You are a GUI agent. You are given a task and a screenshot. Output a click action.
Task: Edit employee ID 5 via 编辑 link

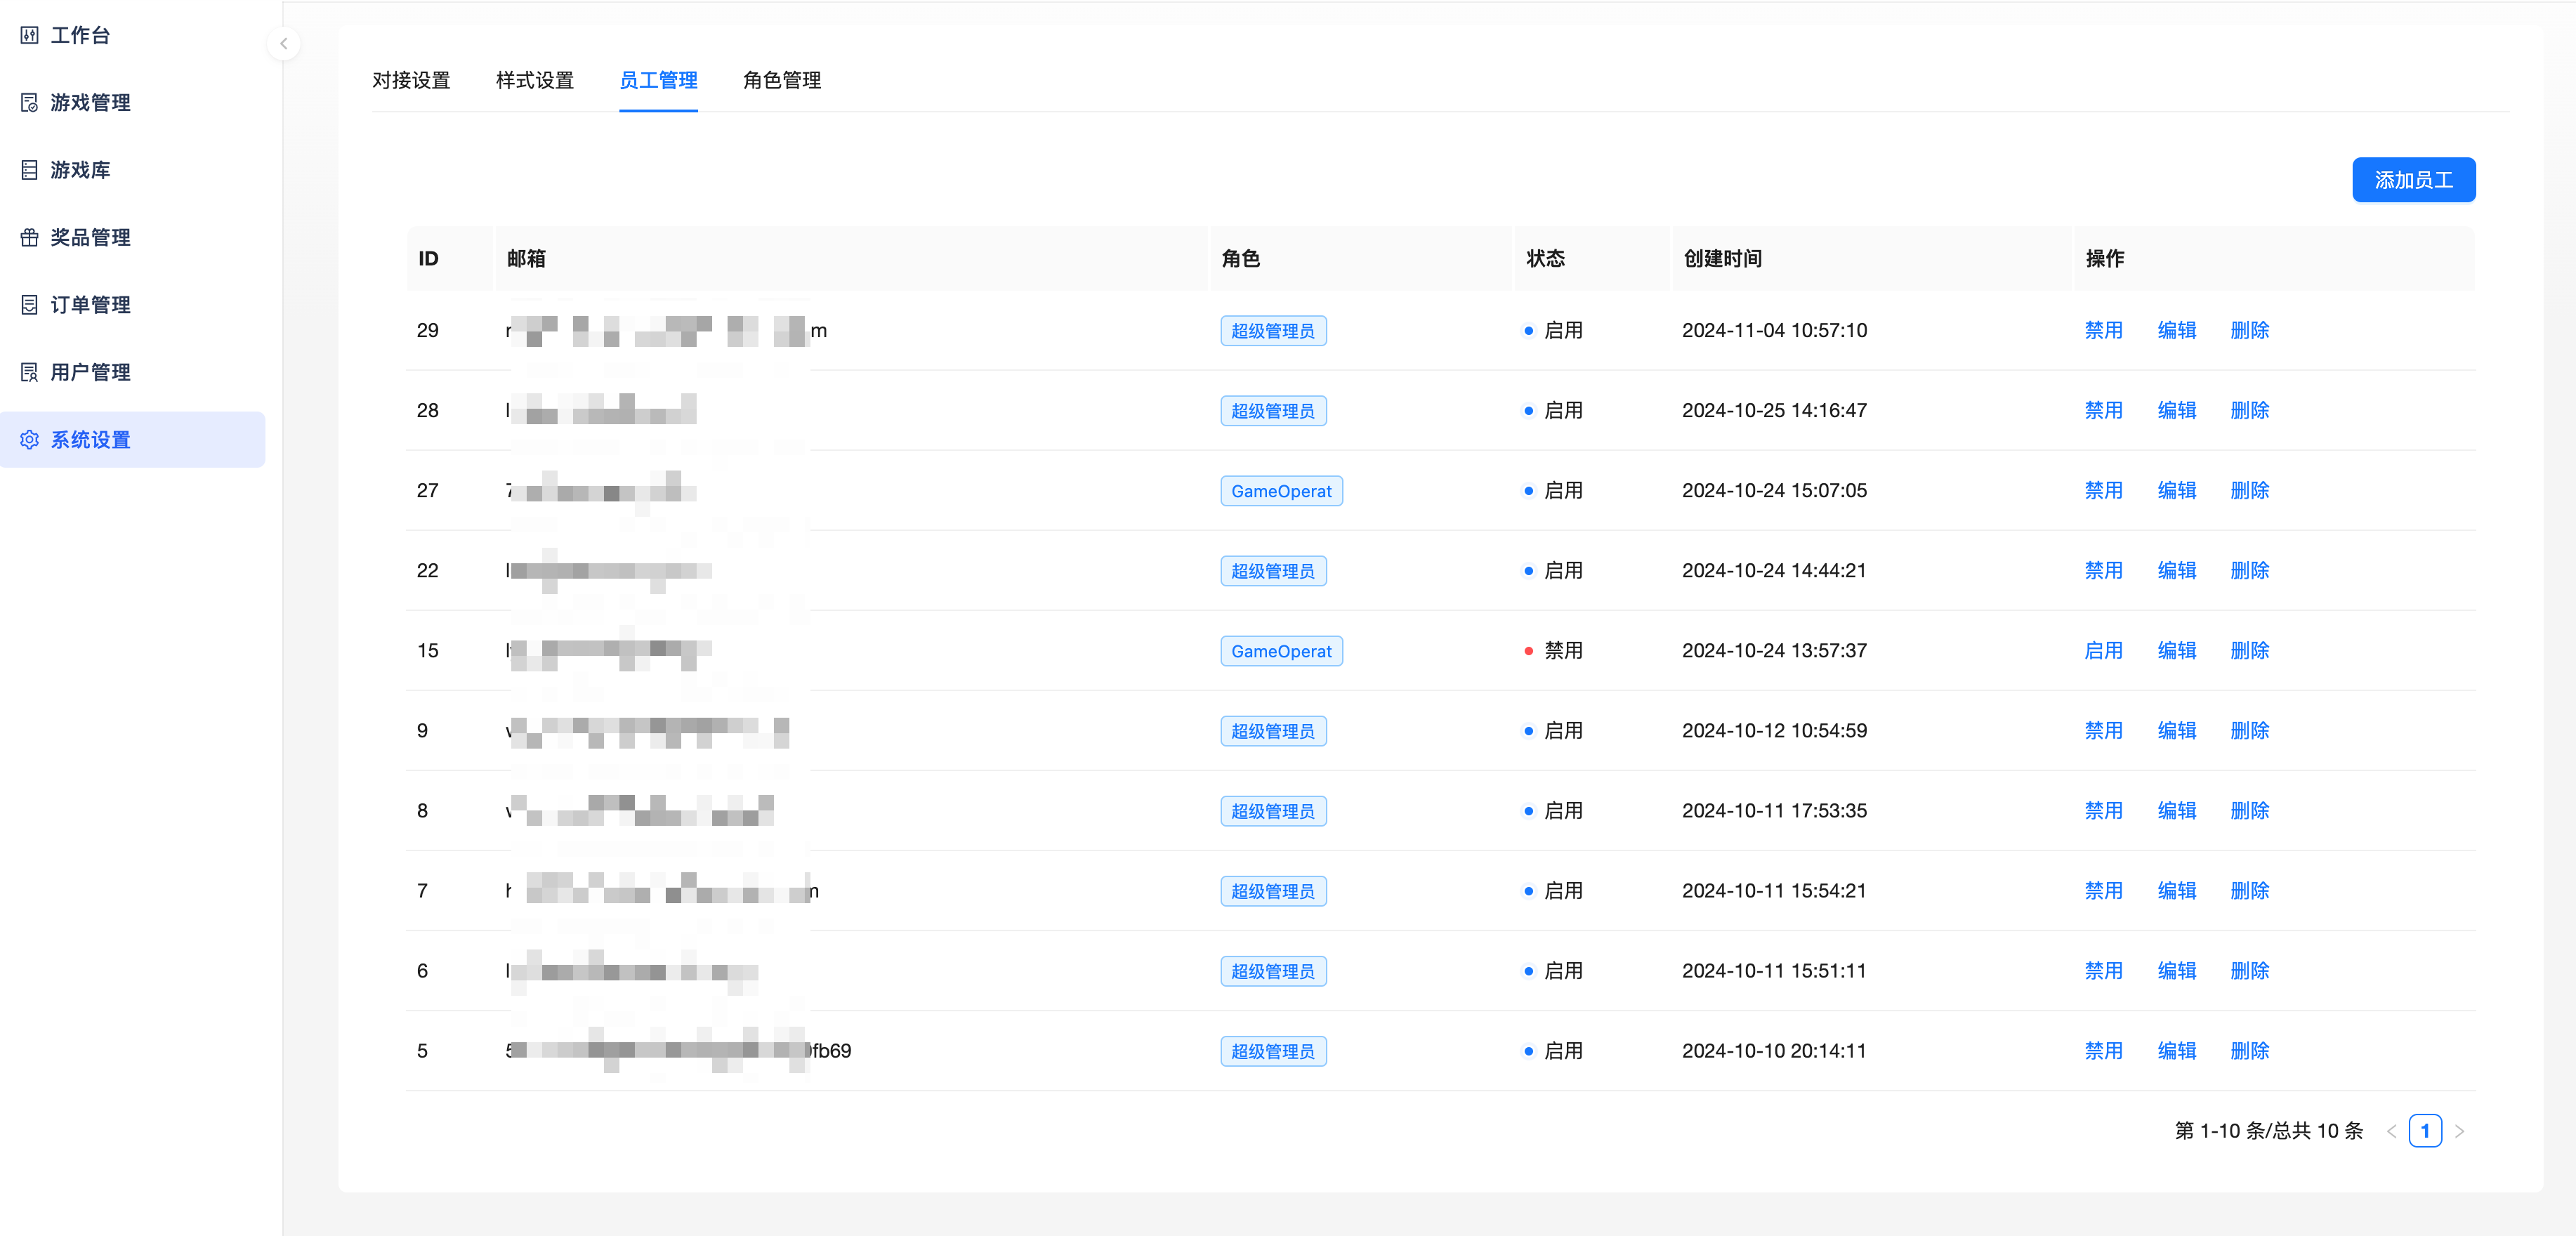(2177, 1050)
